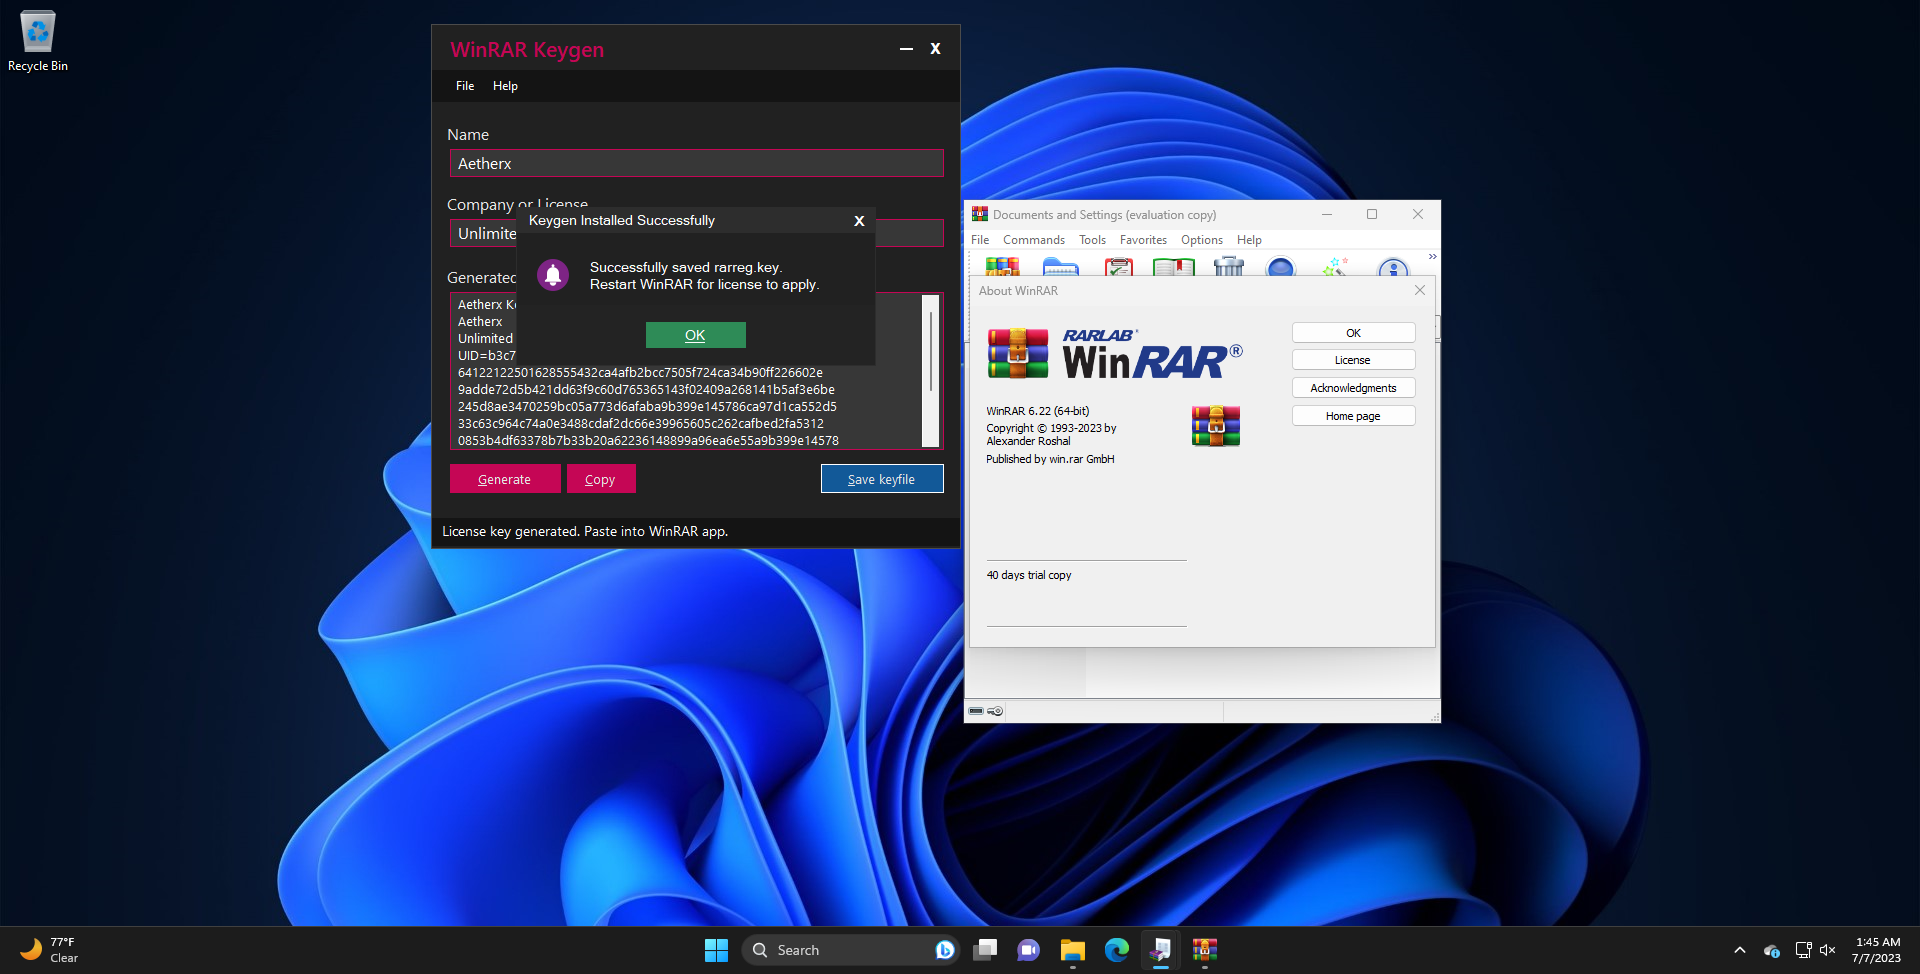Click the key line starting with 6412212250

coord(640,373)
